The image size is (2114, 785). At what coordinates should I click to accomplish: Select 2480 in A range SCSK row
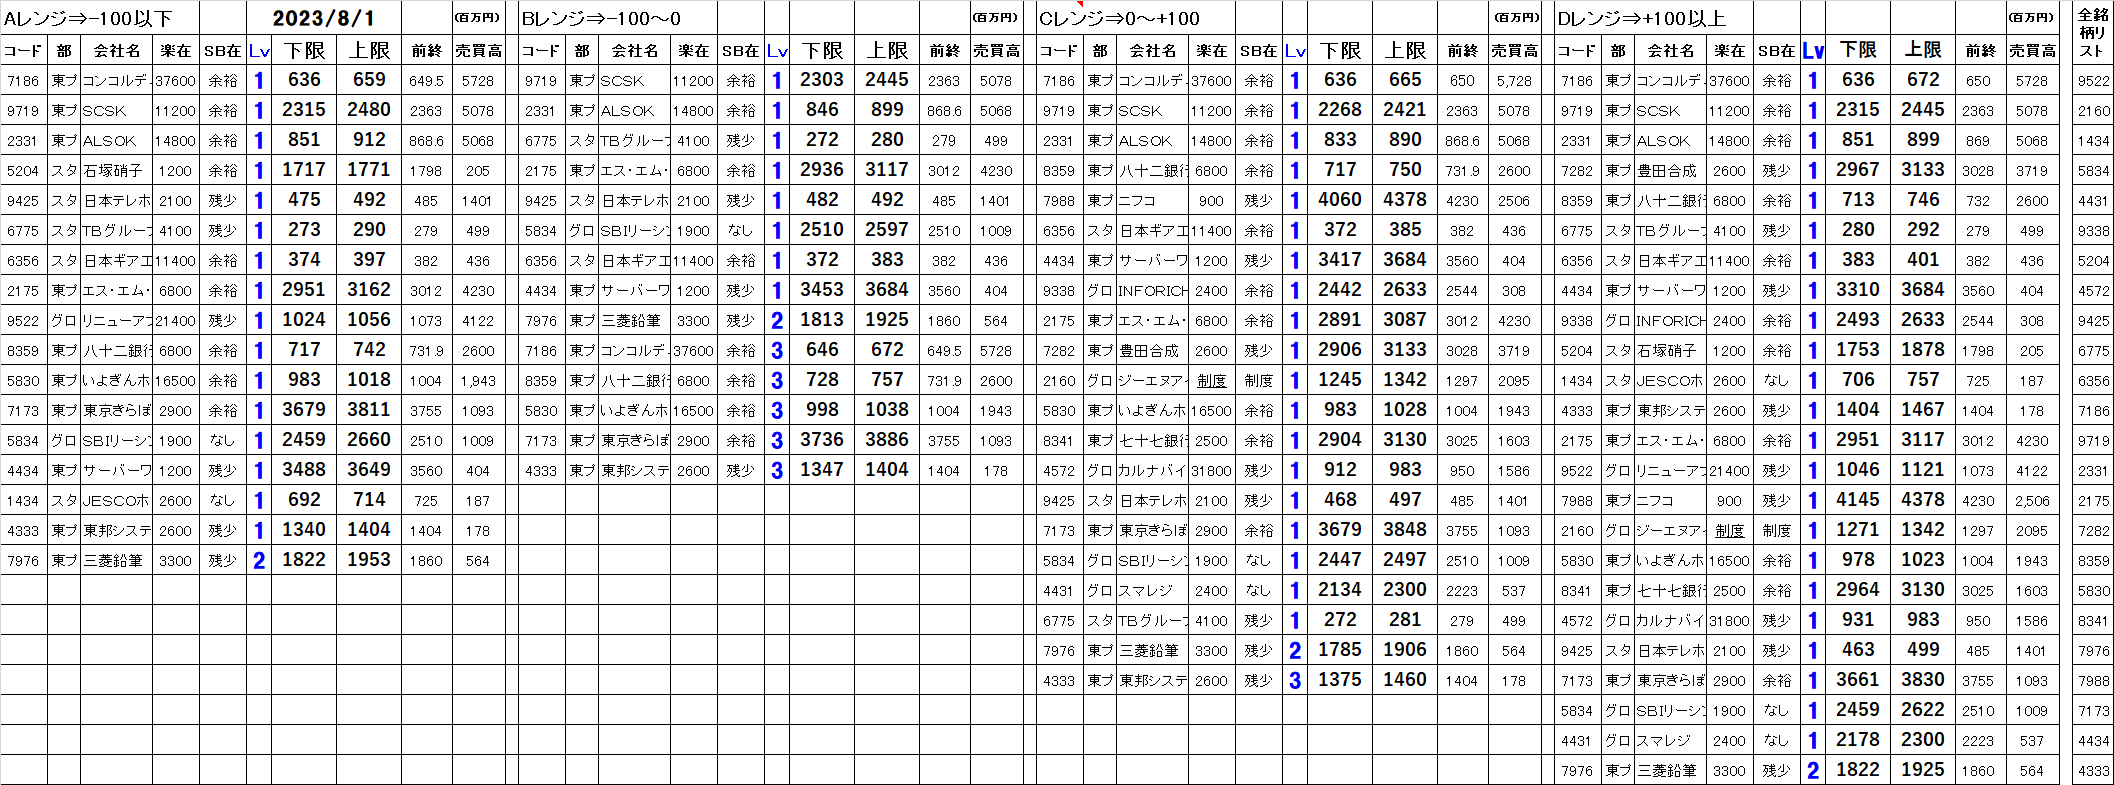click(369, 110)
